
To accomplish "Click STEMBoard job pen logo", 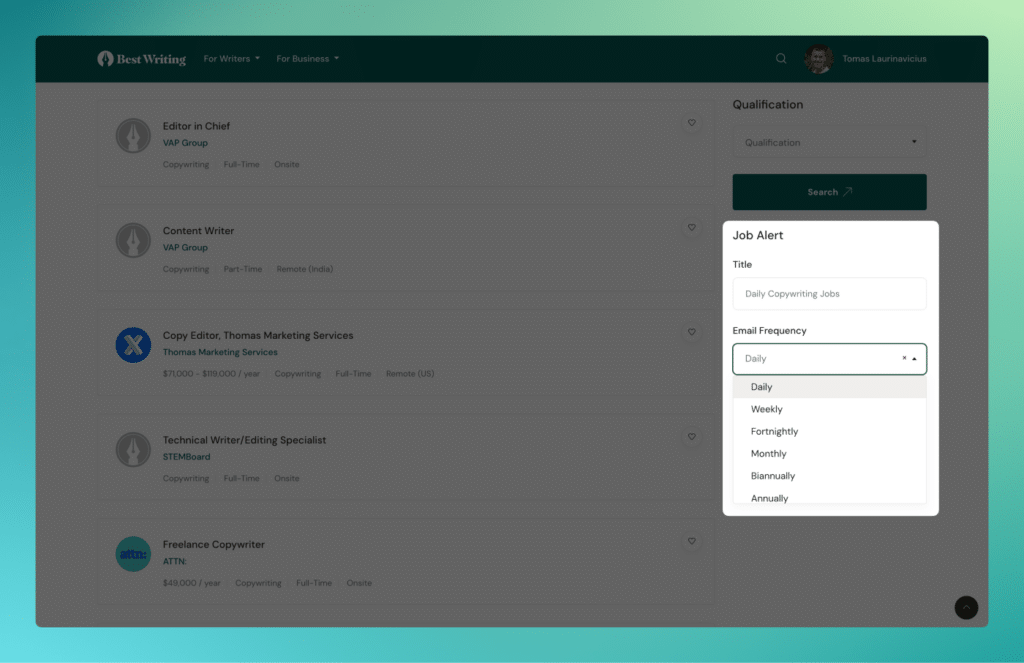I will click(x=133, y=449).
